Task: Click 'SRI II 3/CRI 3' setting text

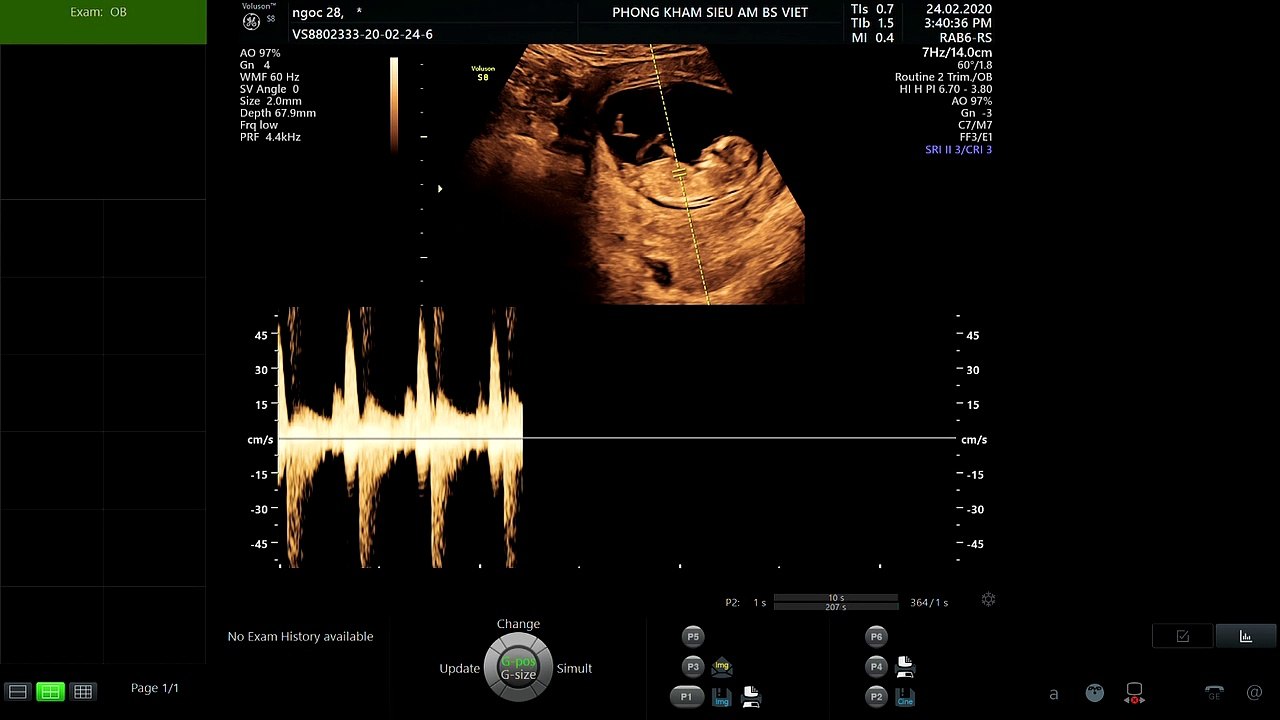Action: click(x=958, y=150)
